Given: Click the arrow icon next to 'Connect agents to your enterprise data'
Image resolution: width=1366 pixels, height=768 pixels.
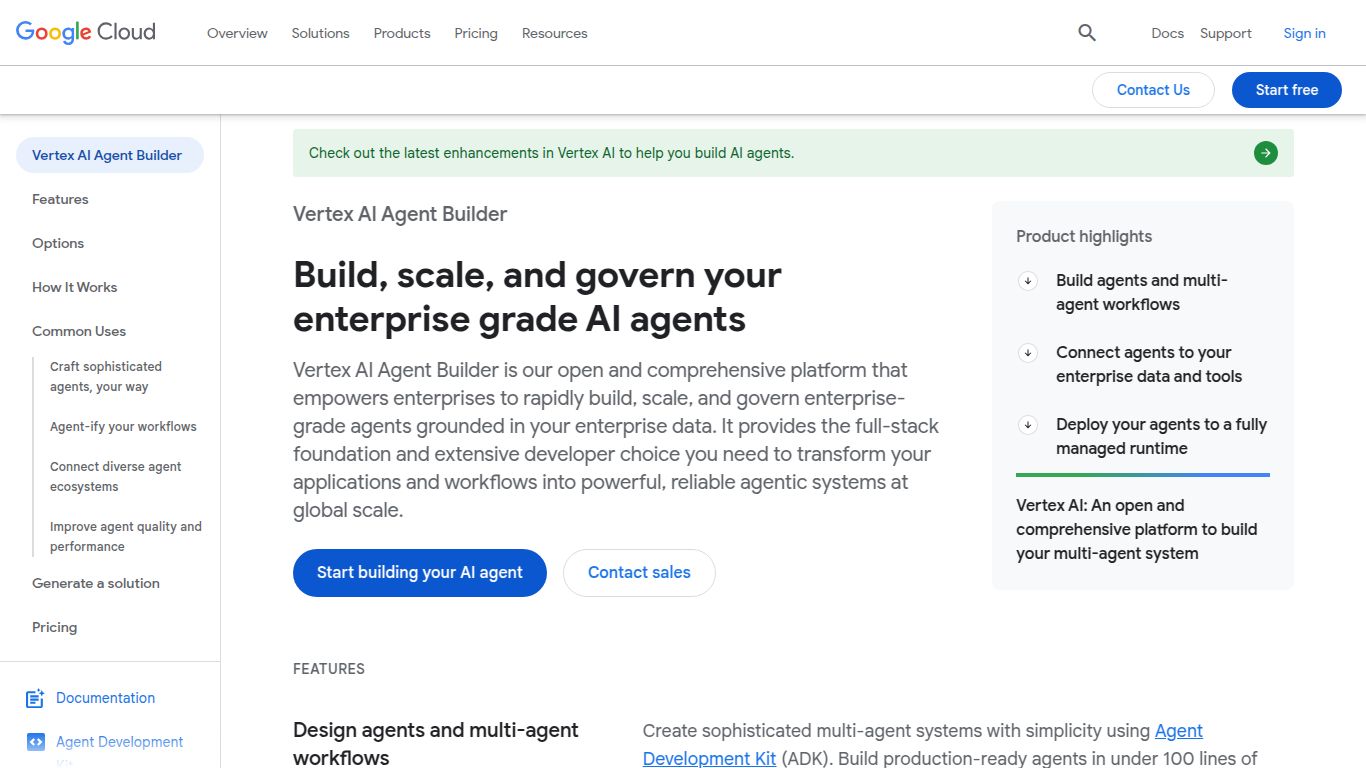Looking at the screenshot, I should point(1028,353).
